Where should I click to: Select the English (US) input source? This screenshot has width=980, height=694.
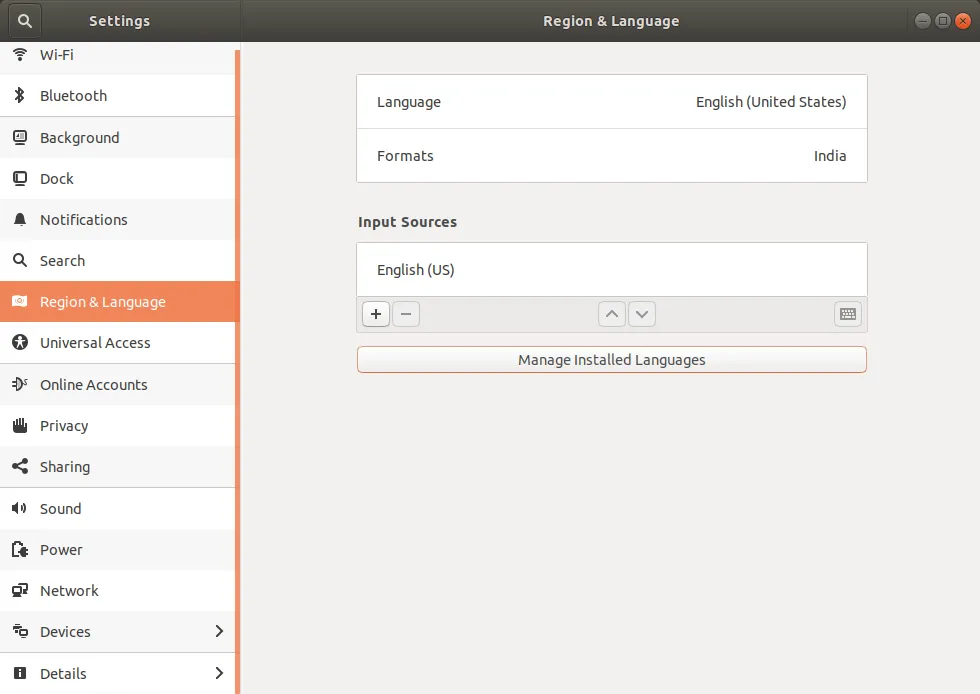pos(611,270)
